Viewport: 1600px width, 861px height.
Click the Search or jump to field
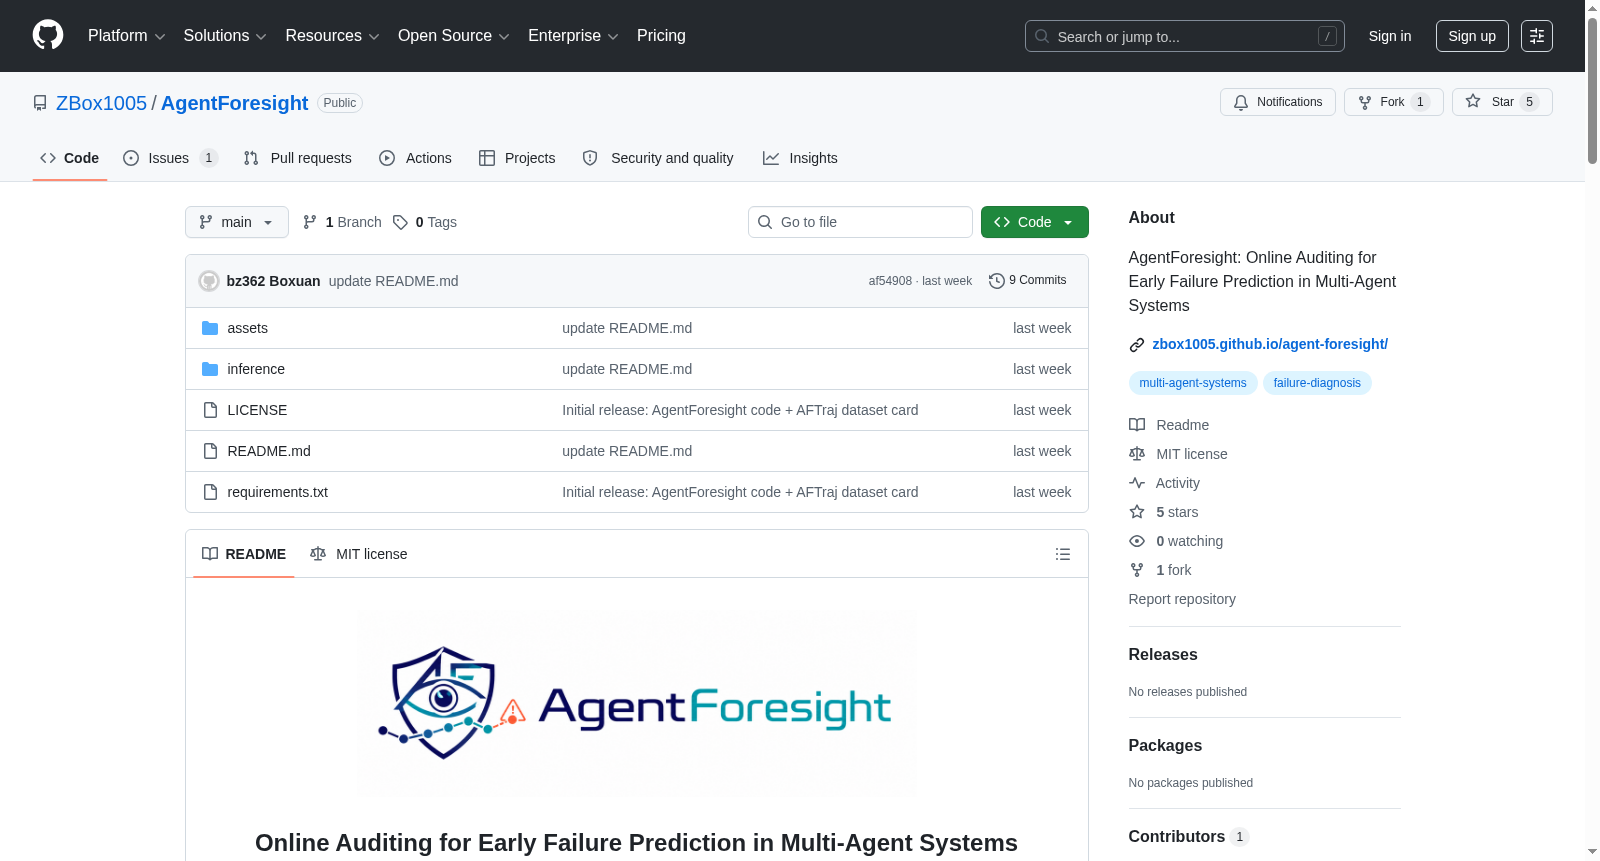click(1185, 36)
